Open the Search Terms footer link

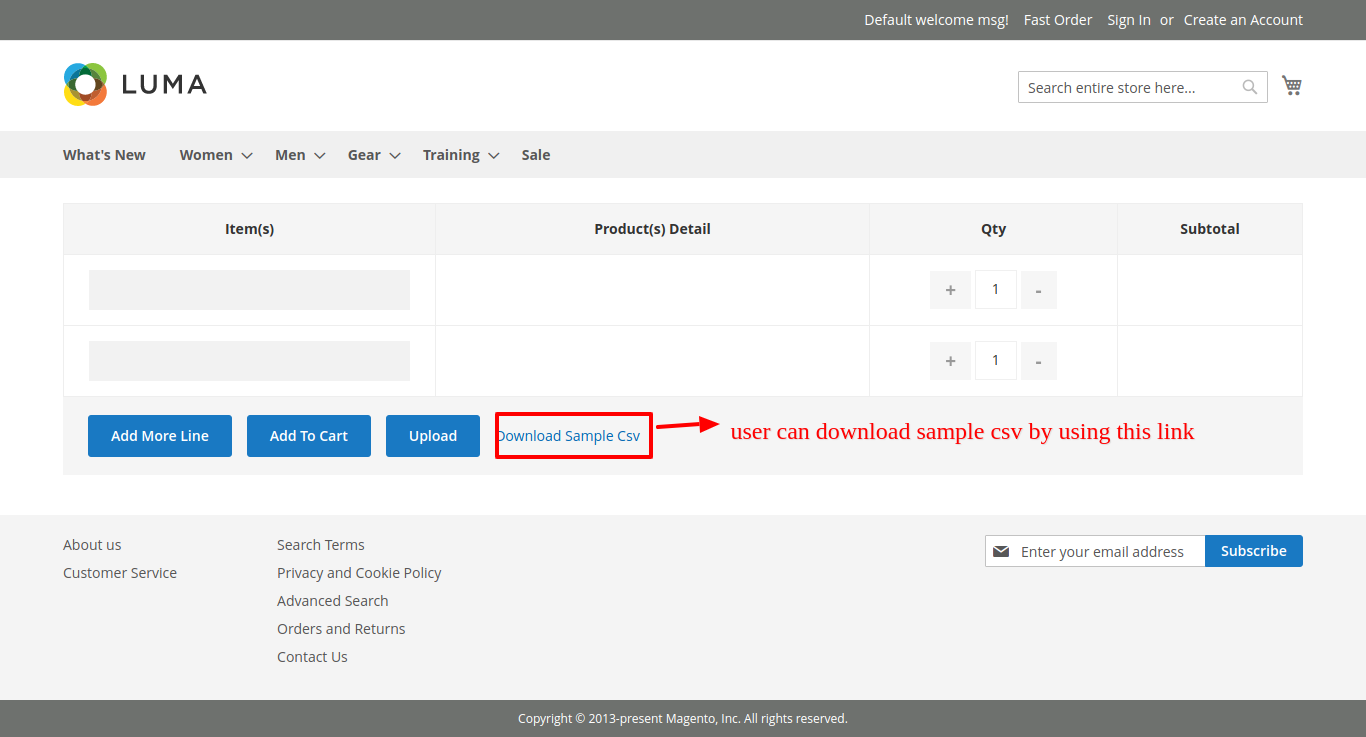pos(321,545)
